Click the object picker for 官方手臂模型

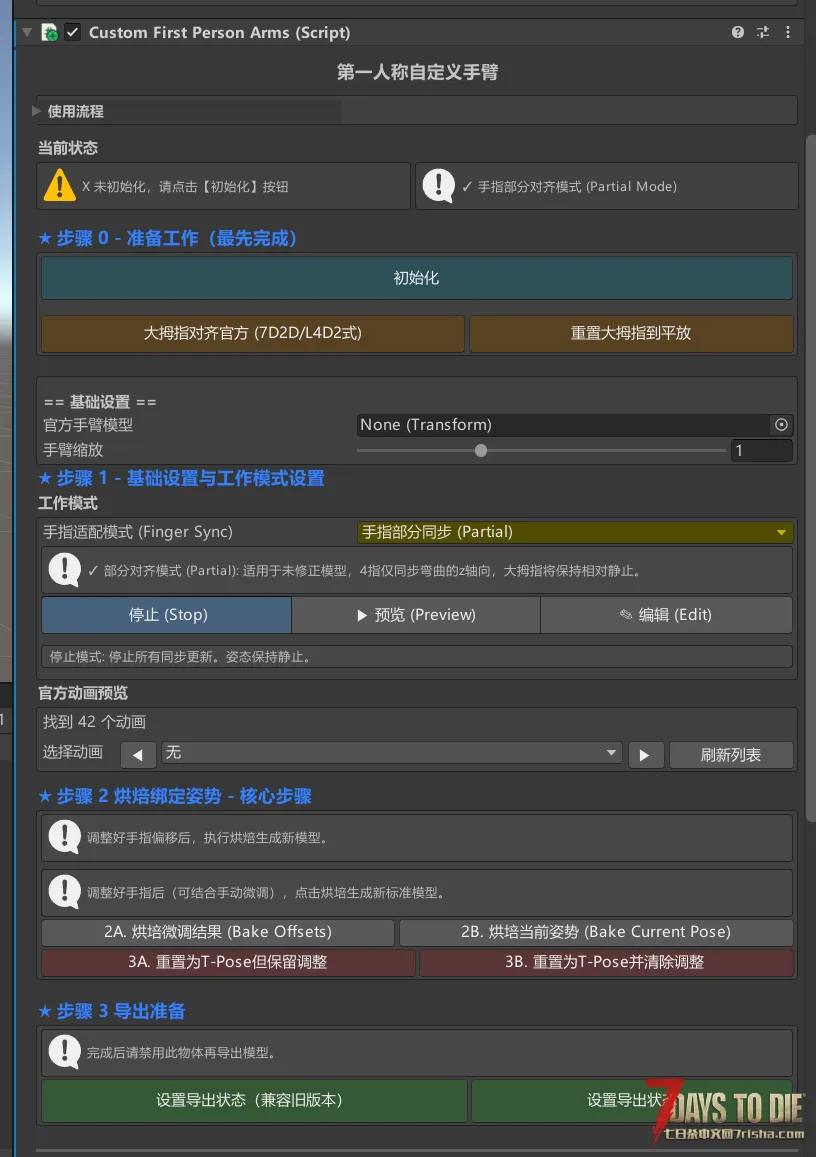click(x=782, y=425)
